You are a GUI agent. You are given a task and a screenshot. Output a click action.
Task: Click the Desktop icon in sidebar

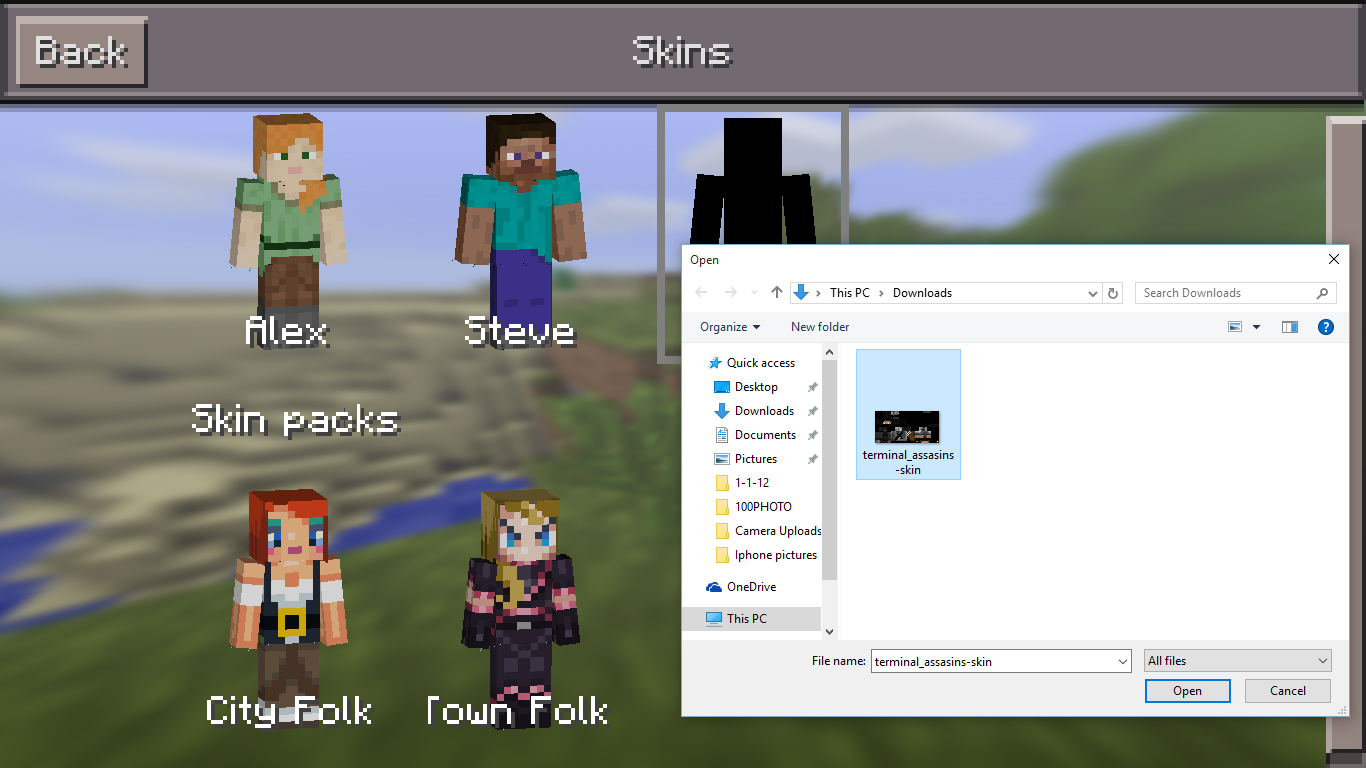coord(722,387)
